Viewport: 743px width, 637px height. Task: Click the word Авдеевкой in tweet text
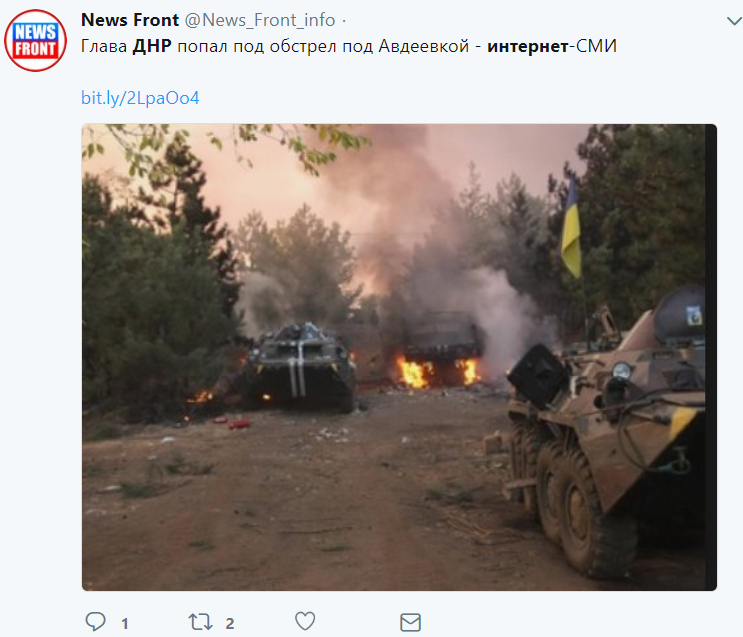[424, 46]
